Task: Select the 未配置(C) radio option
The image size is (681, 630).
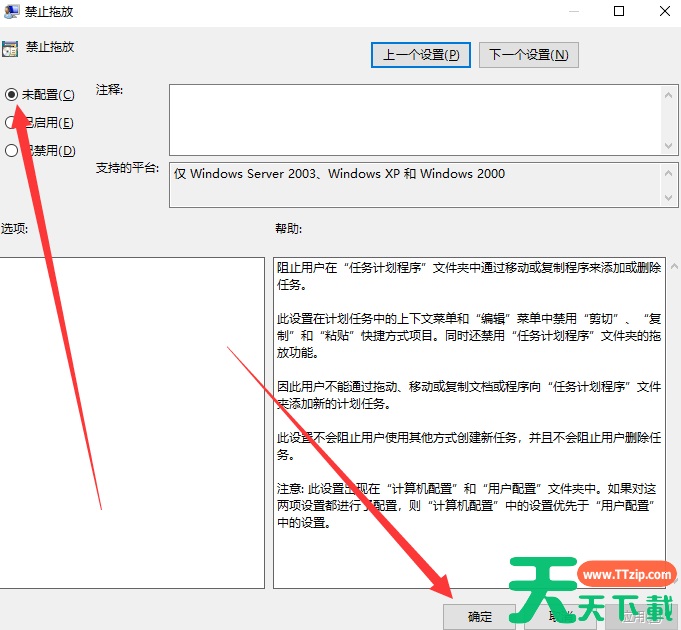Action: pos(12,95)
